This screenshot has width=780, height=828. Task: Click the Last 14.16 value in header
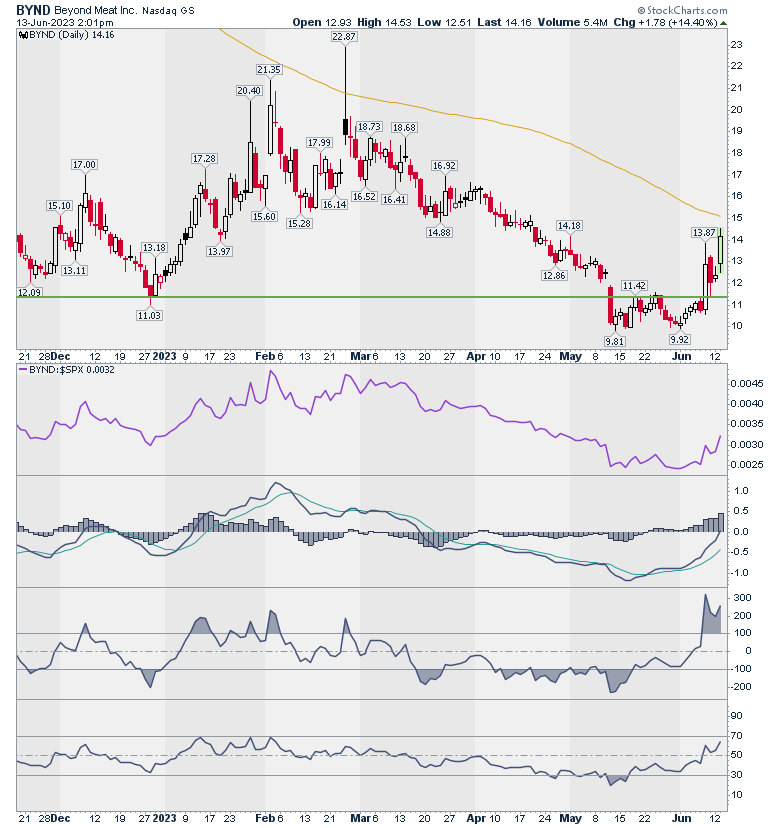[x=504, y=23]
